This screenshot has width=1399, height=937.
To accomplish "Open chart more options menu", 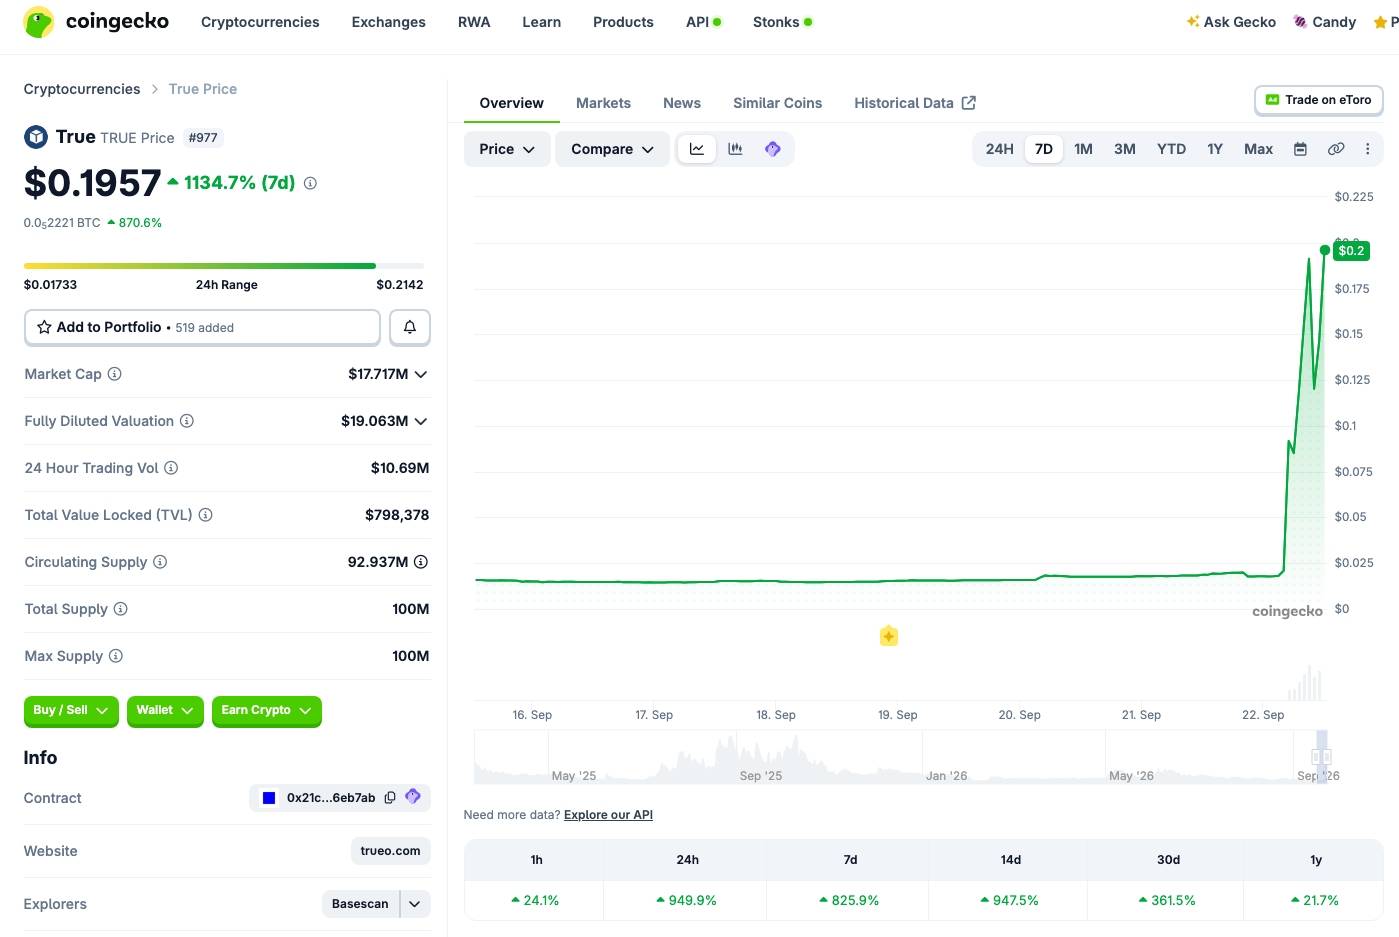I will [1368, 149].
